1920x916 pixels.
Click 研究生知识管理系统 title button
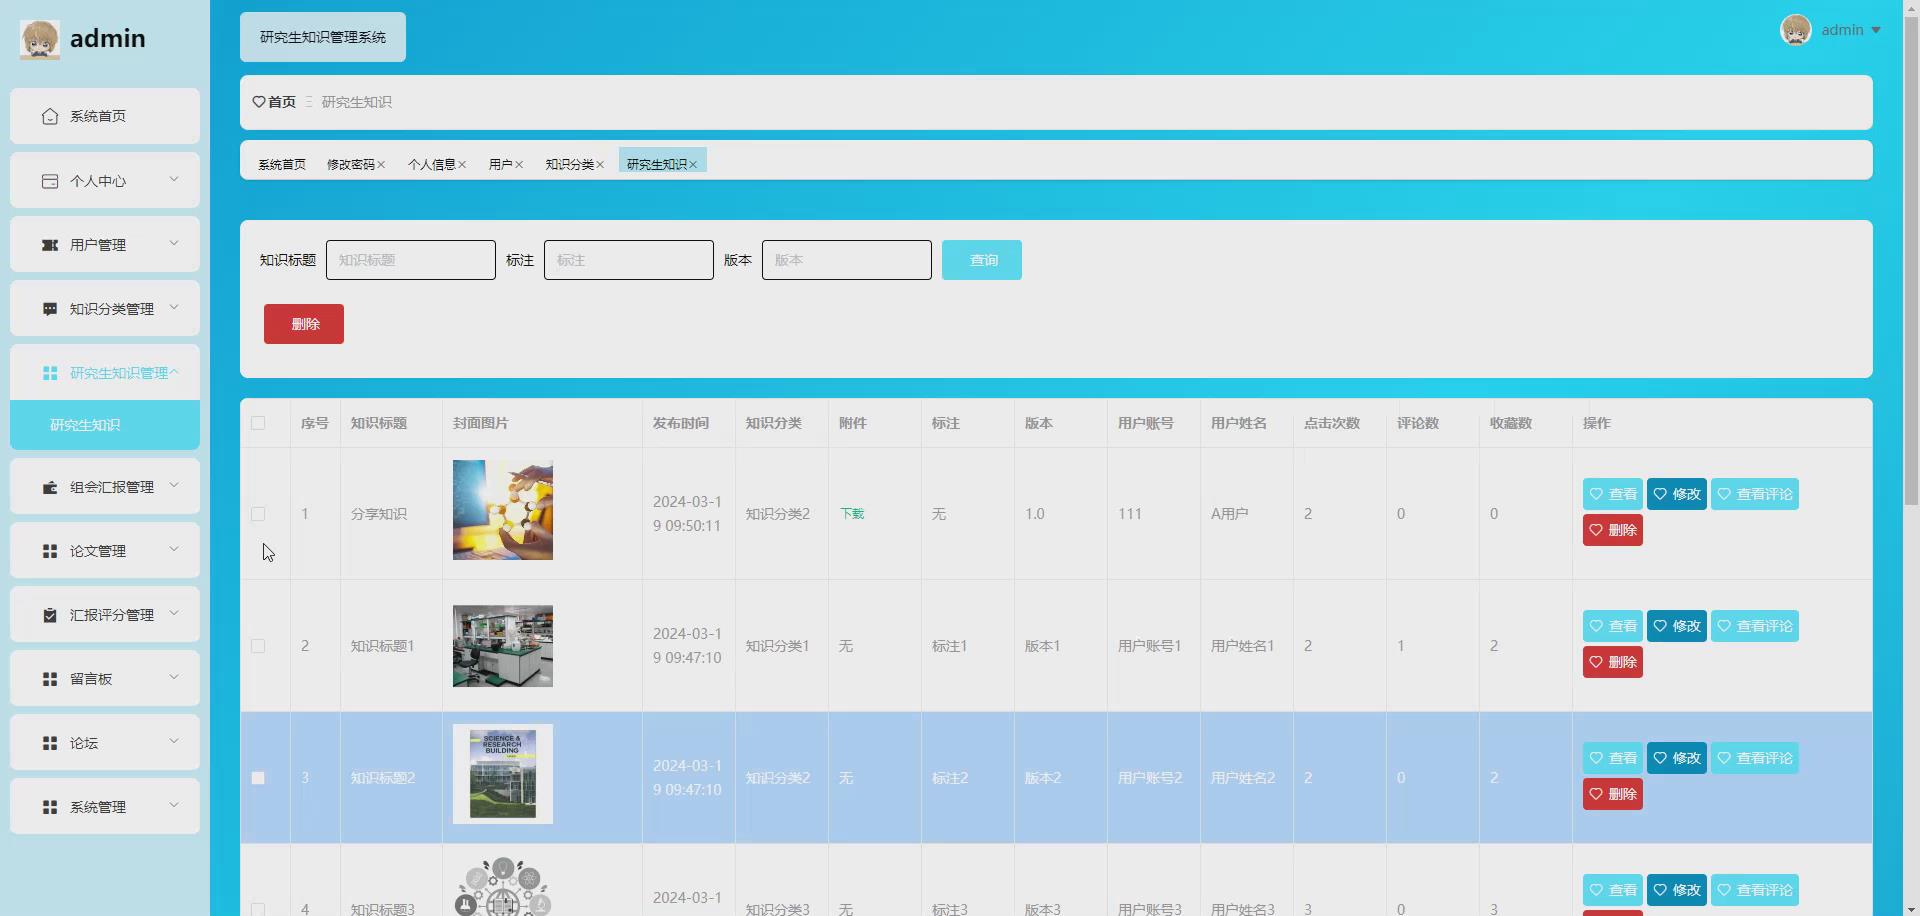coord(323,37)
